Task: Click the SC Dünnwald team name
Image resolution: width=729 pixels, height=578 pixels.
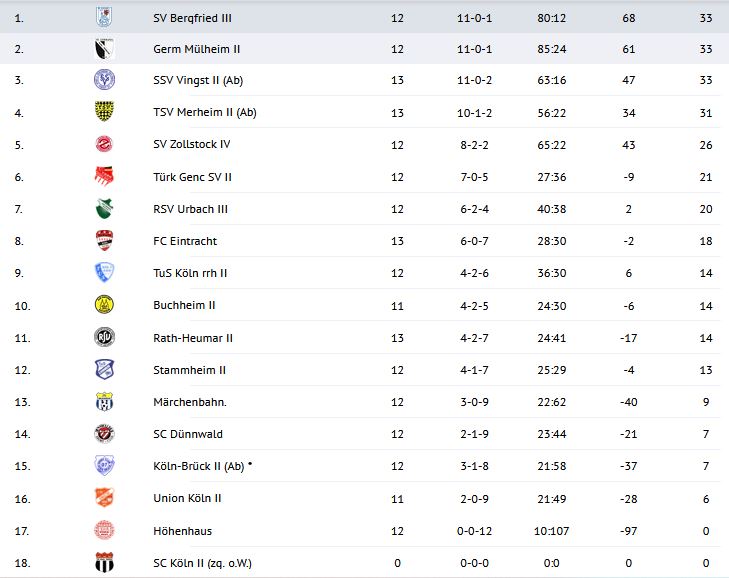Action: click(188, 434)
